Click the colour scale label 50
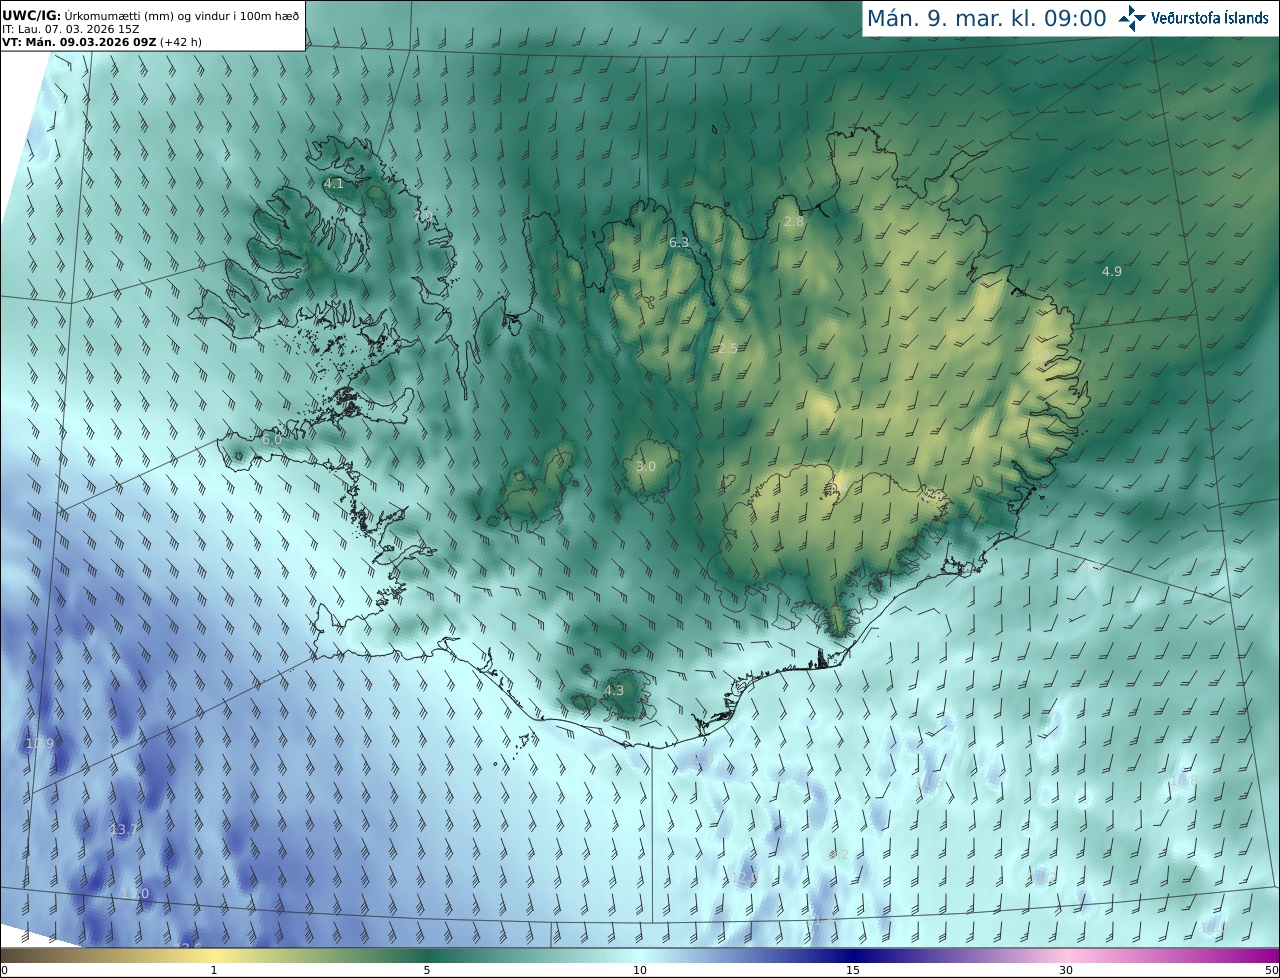The height and width of the screenshot is (978, 1280). pyautogui.click(x=1271, y=971)
